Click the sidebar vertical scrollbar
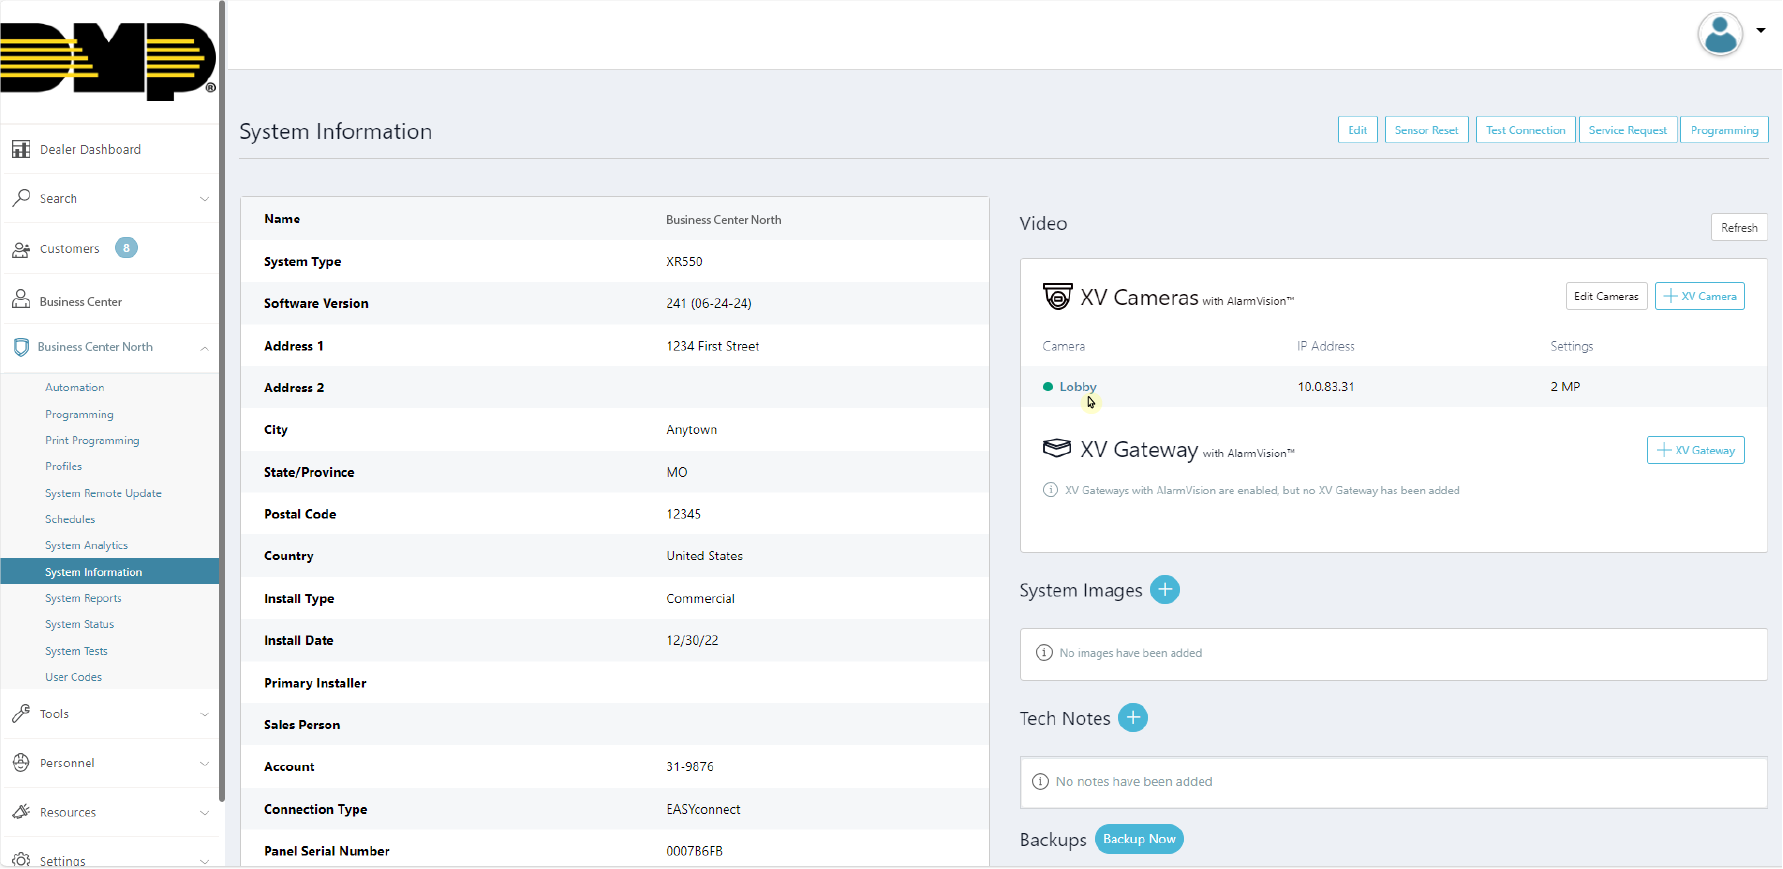 (222, 400)
